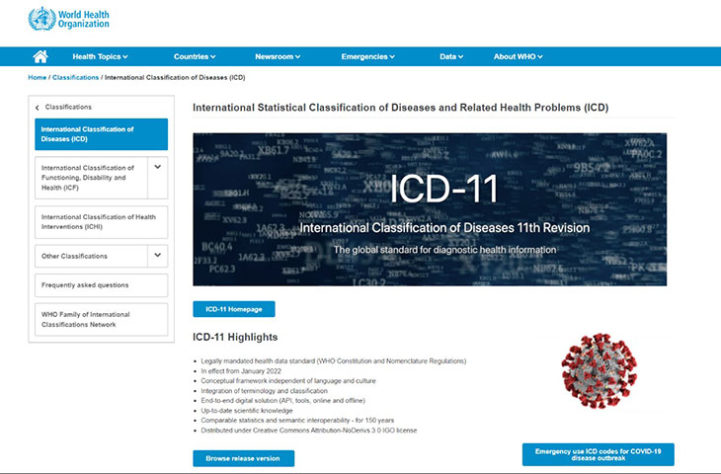721x474 pixels.
Task: Click the Browse release version button
Action: [x=243, y=458]
